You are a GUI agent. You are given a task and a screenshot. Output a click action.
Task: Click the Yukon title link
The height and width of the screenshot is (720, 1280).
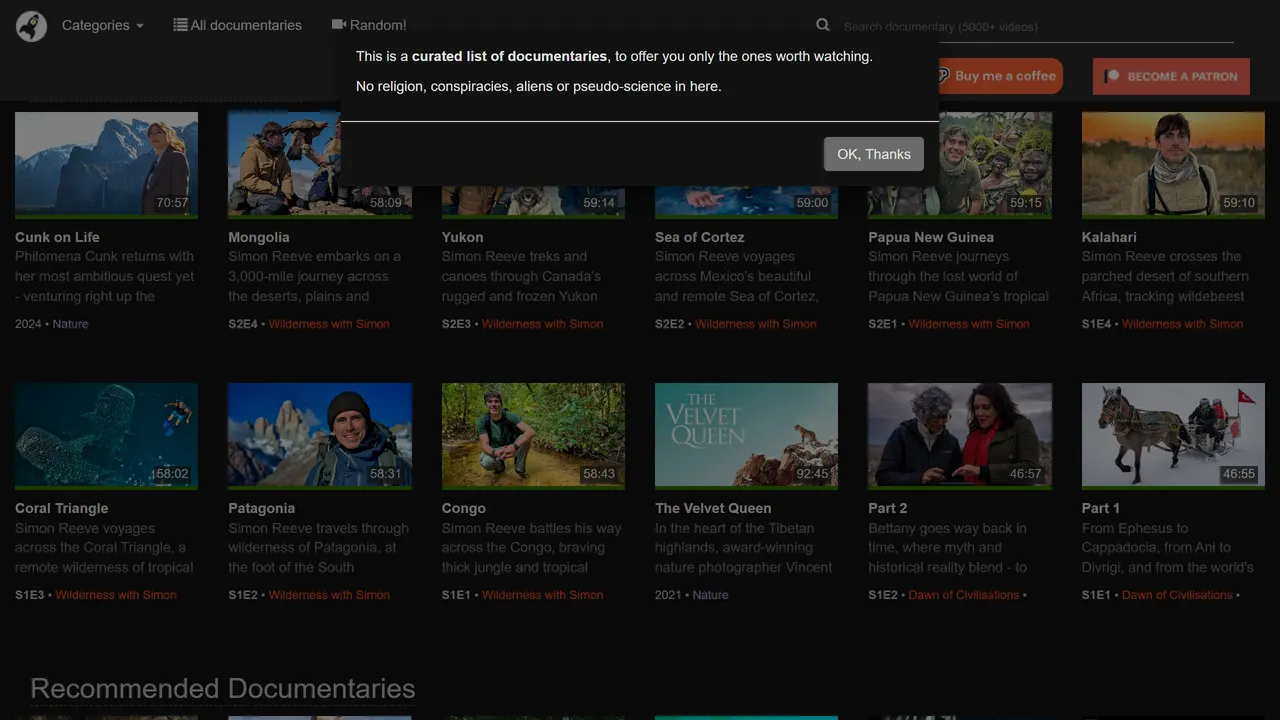[x=462, y=237]
